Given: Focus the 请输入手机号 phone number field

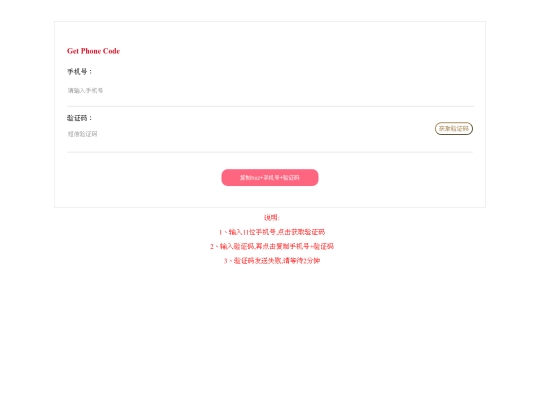Looking at the screenshot, I should point(270,91).
